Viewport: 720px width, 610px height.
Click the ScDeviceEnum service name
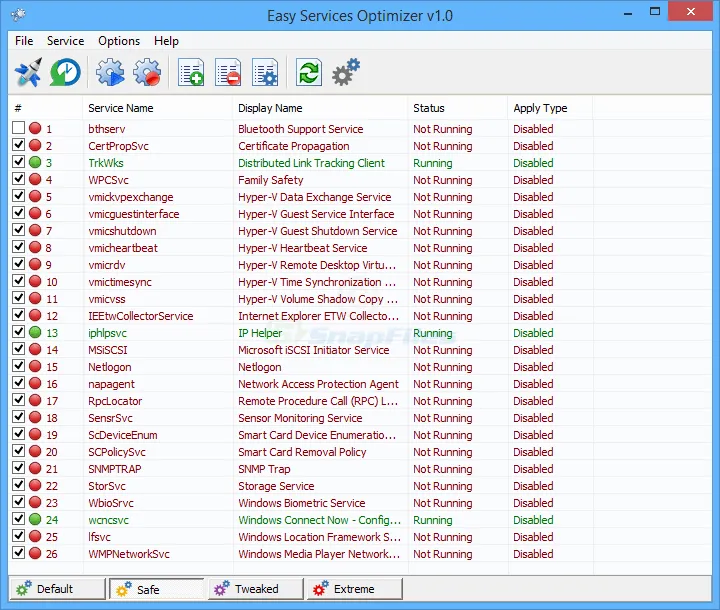123,435
